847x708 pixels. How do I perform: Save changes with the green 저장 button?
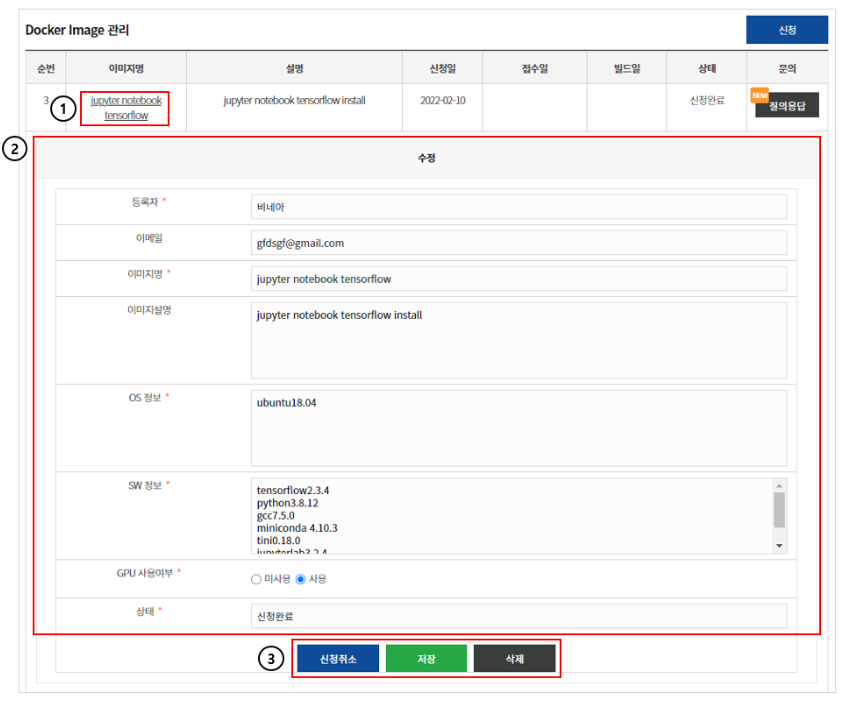click(x=426, y=659)
